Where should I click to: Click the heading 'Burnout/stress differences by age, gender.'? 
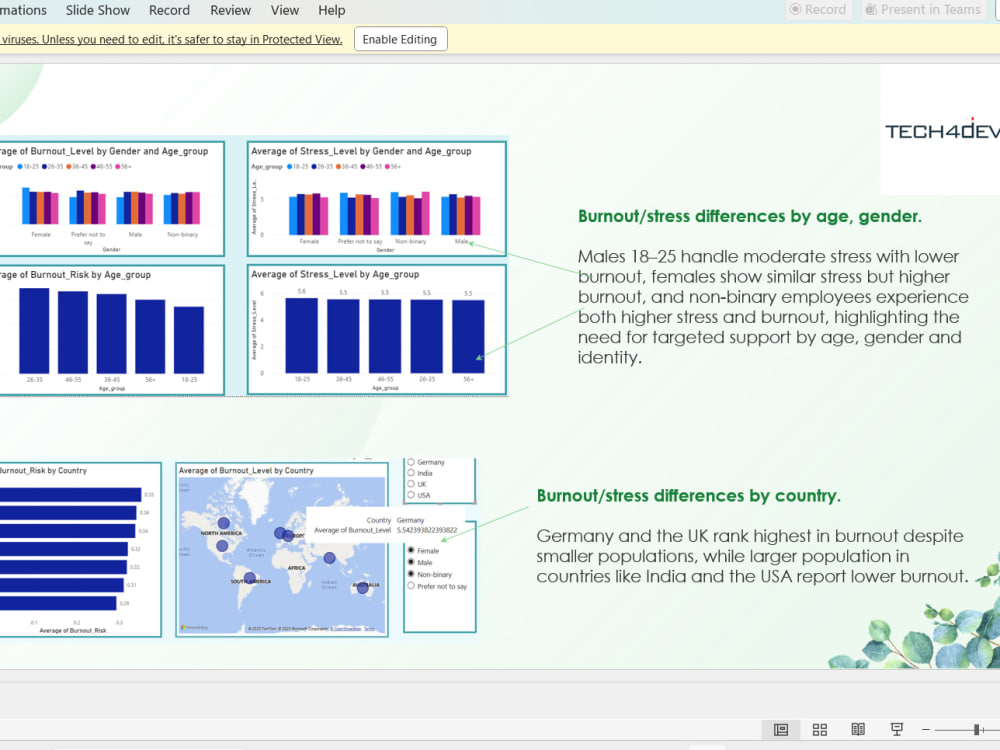tap(750, 216)
